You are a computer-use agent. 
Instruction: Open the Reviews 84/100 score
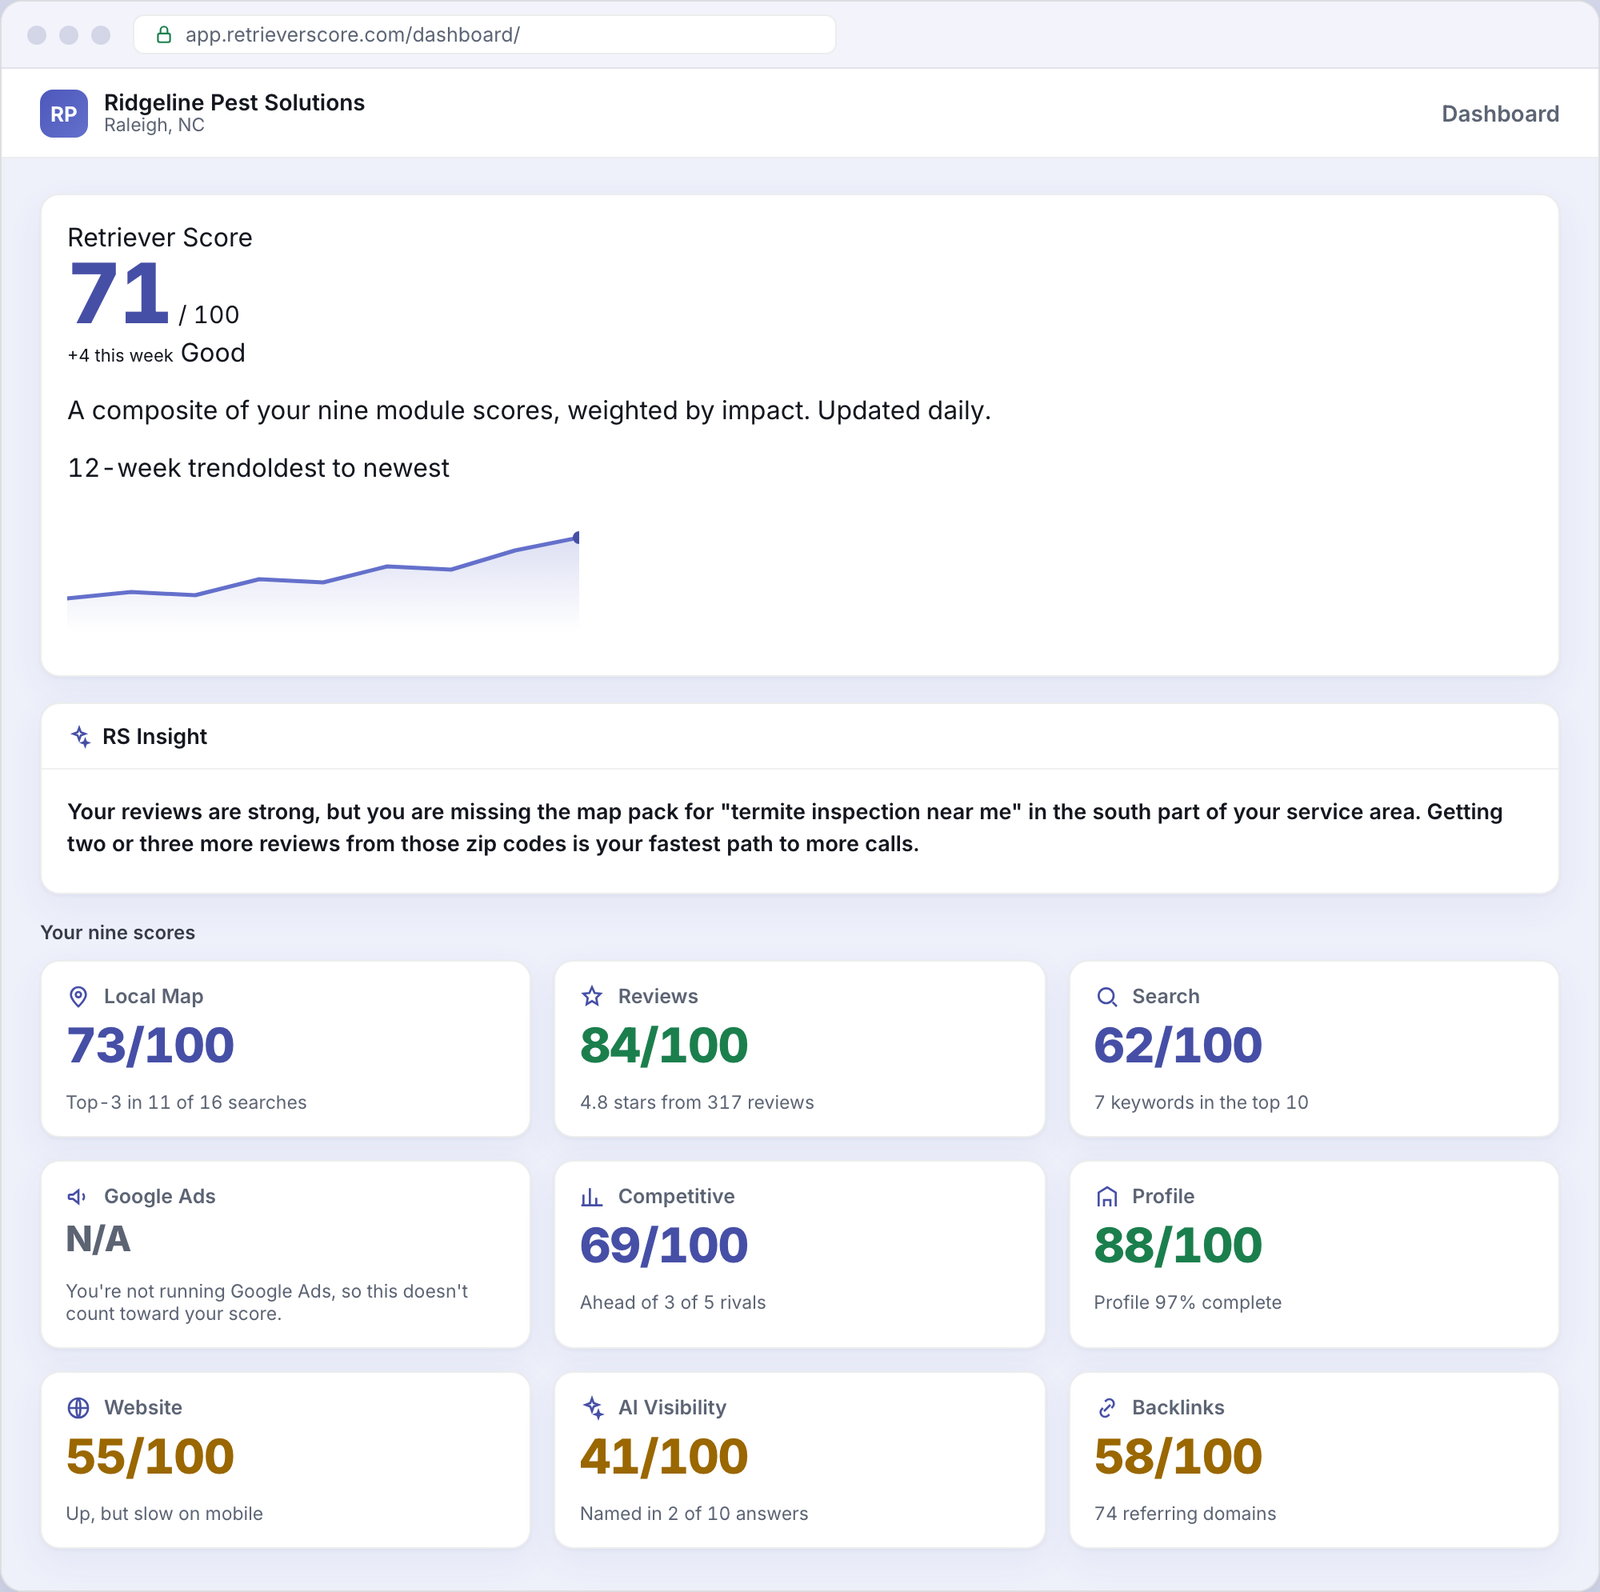click(664, 1046)
